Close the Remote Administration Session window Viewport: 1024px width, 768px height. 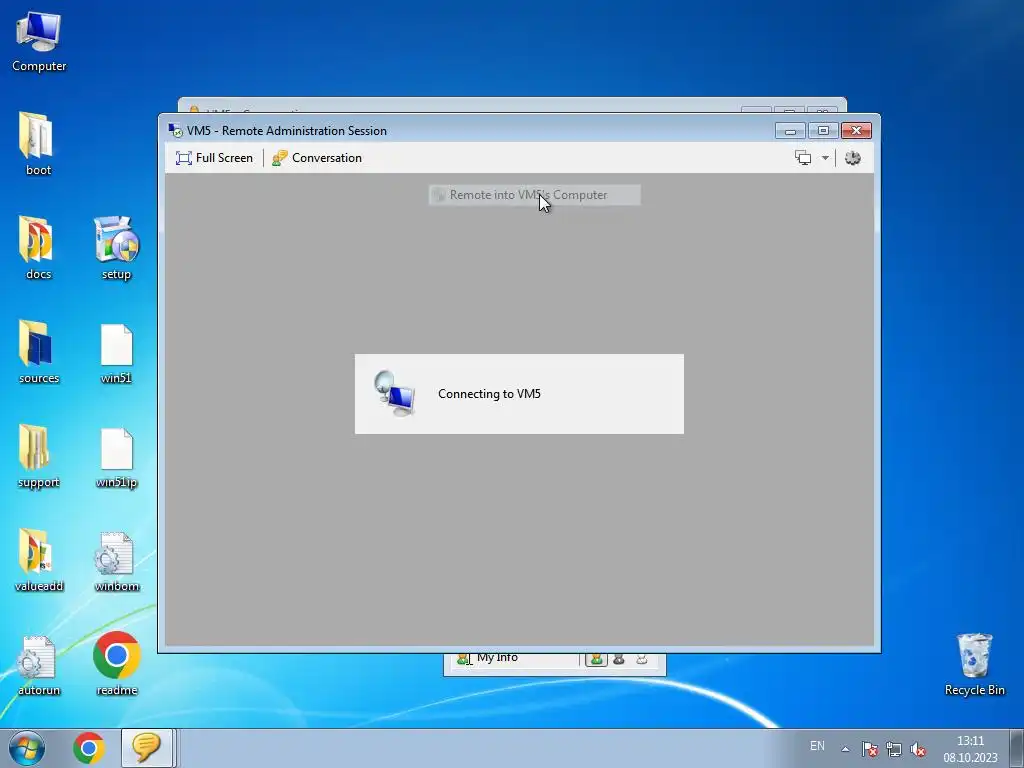click(856, 131)
